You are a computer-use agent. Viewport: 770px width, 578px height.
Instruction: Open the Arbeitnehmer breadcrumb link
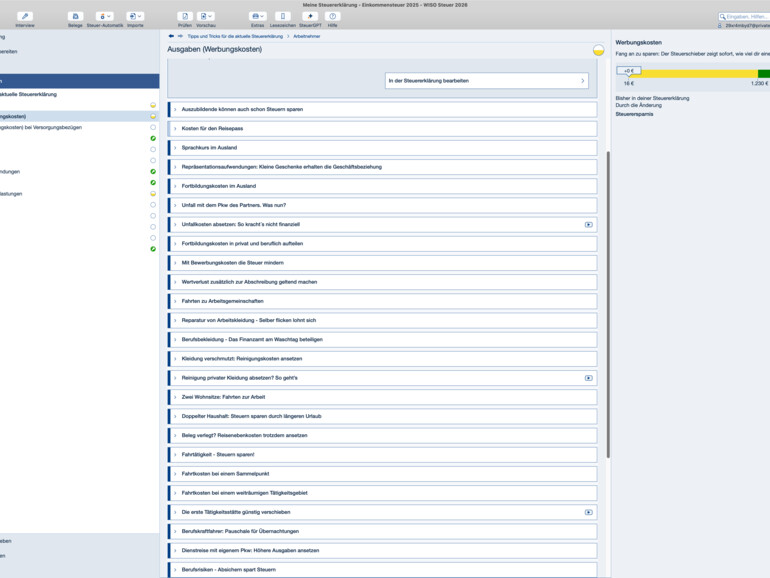coord(306,36)
